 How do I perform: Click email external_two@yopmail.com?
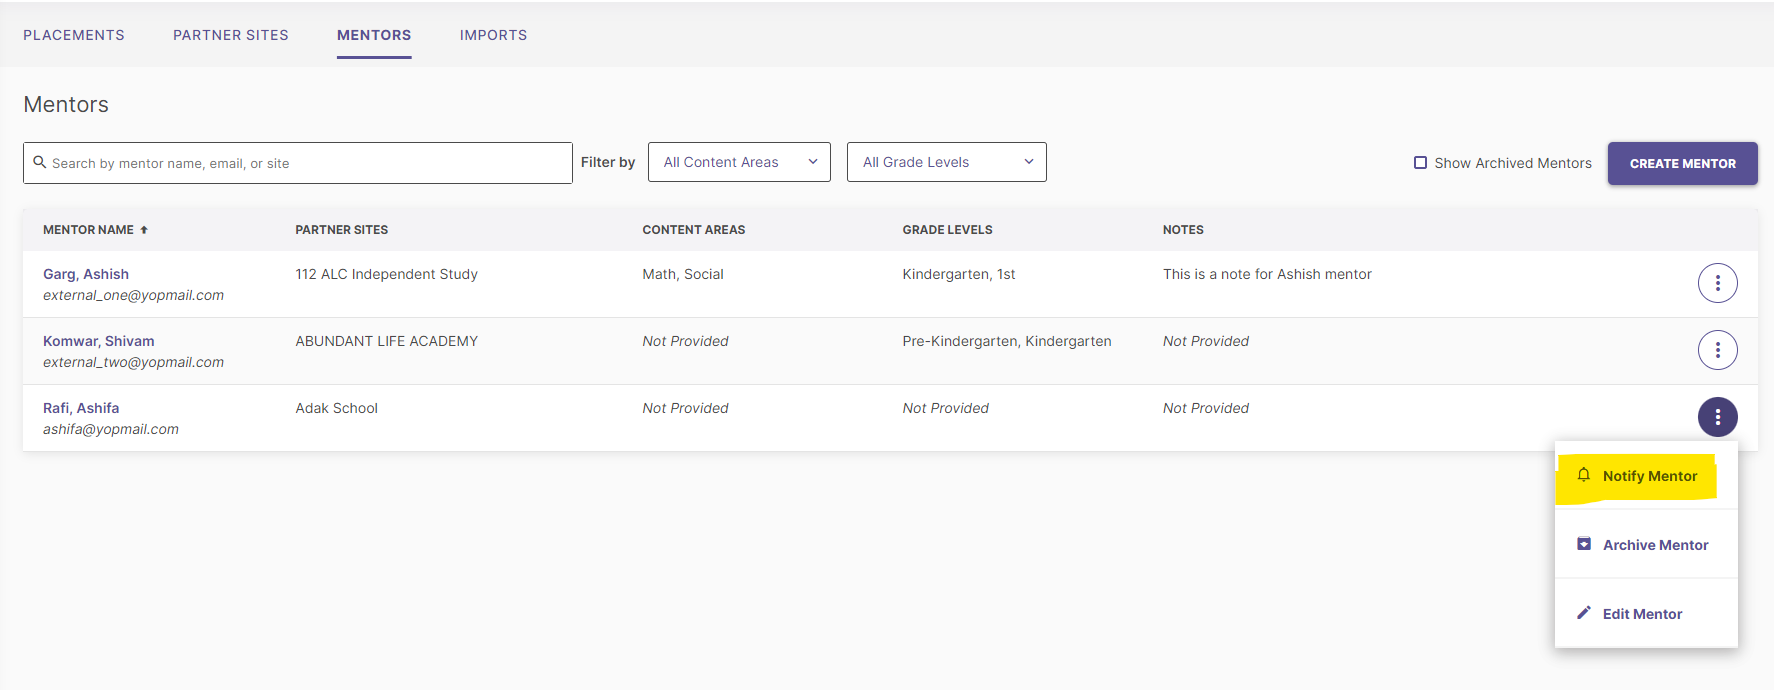133,362
